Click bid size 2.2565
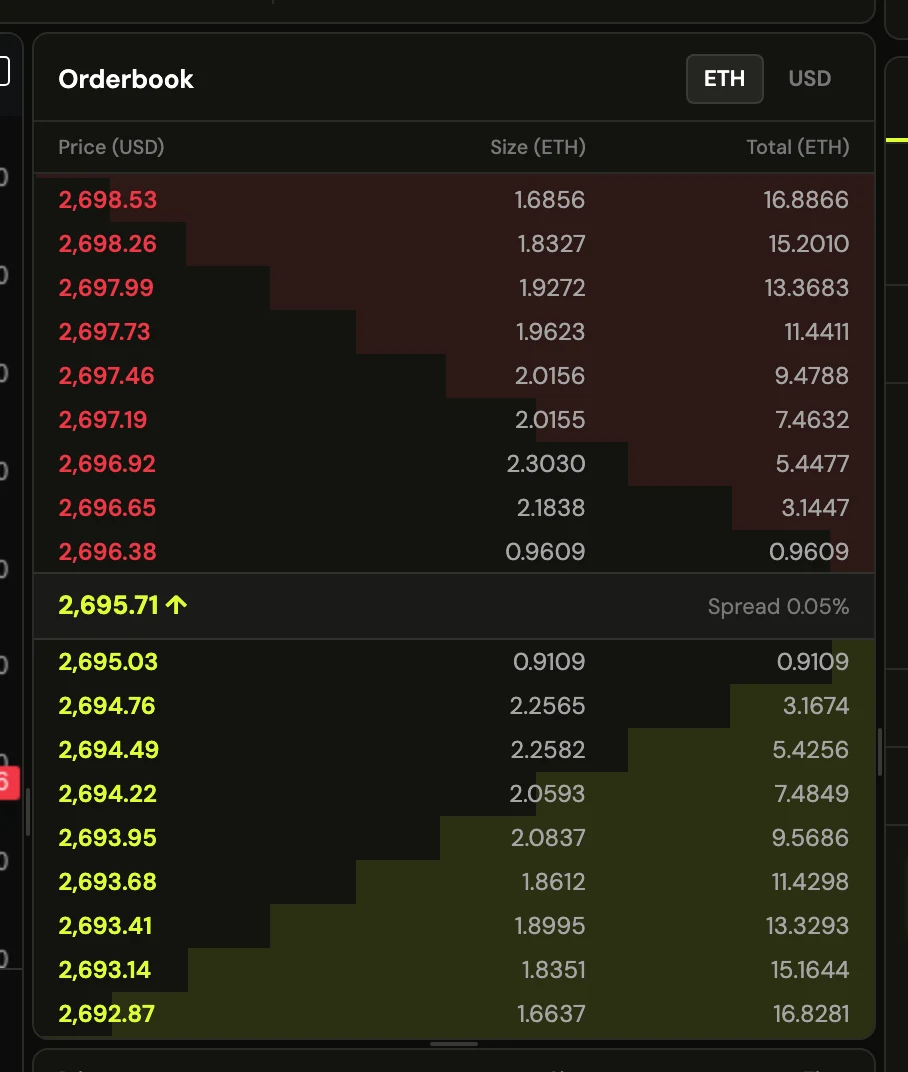908x1072 pixels. coord(547,706)
